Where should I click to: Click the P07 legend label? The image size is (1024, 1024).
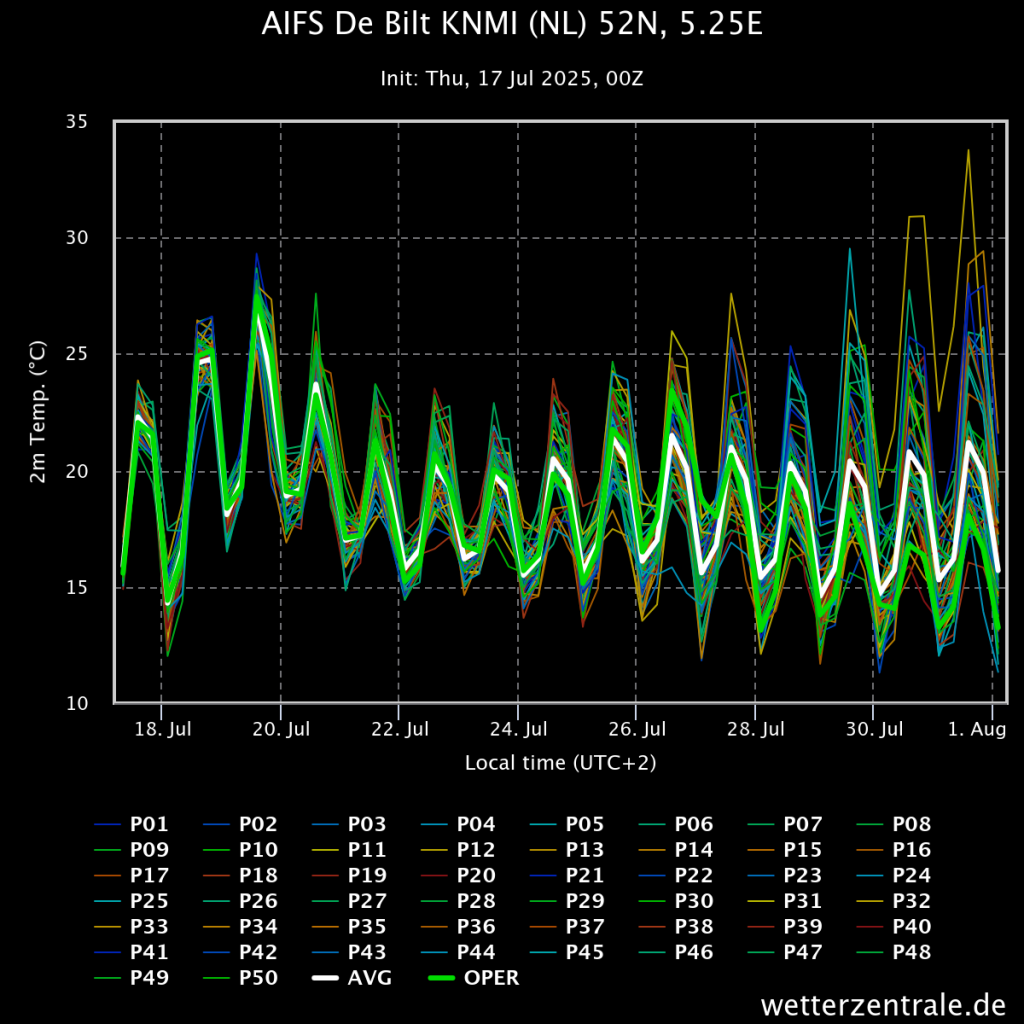tap(803, 824)
